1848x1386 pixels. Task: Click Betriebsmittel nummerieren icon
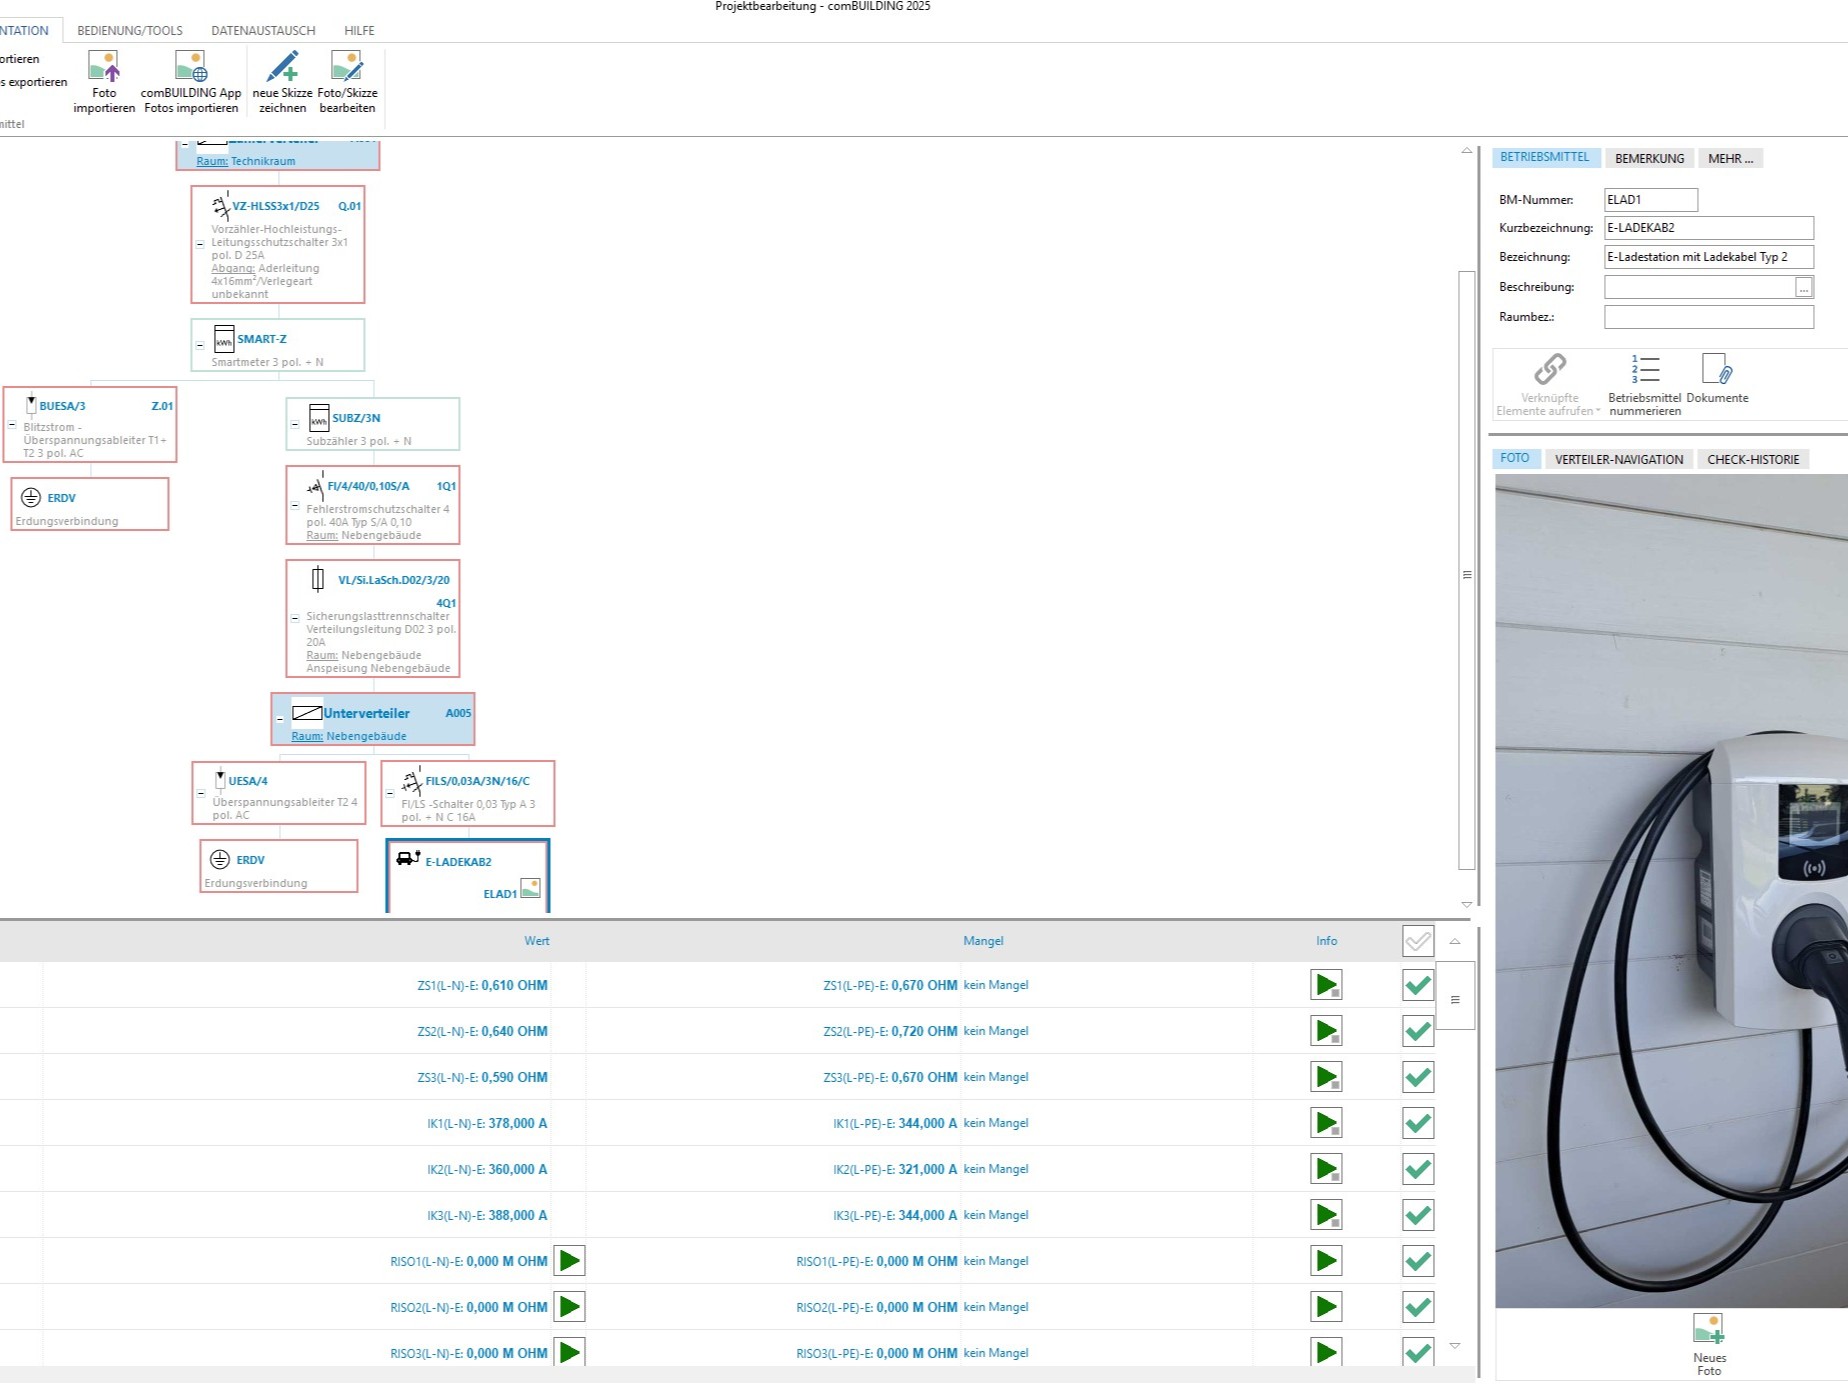coord(1645,369)
